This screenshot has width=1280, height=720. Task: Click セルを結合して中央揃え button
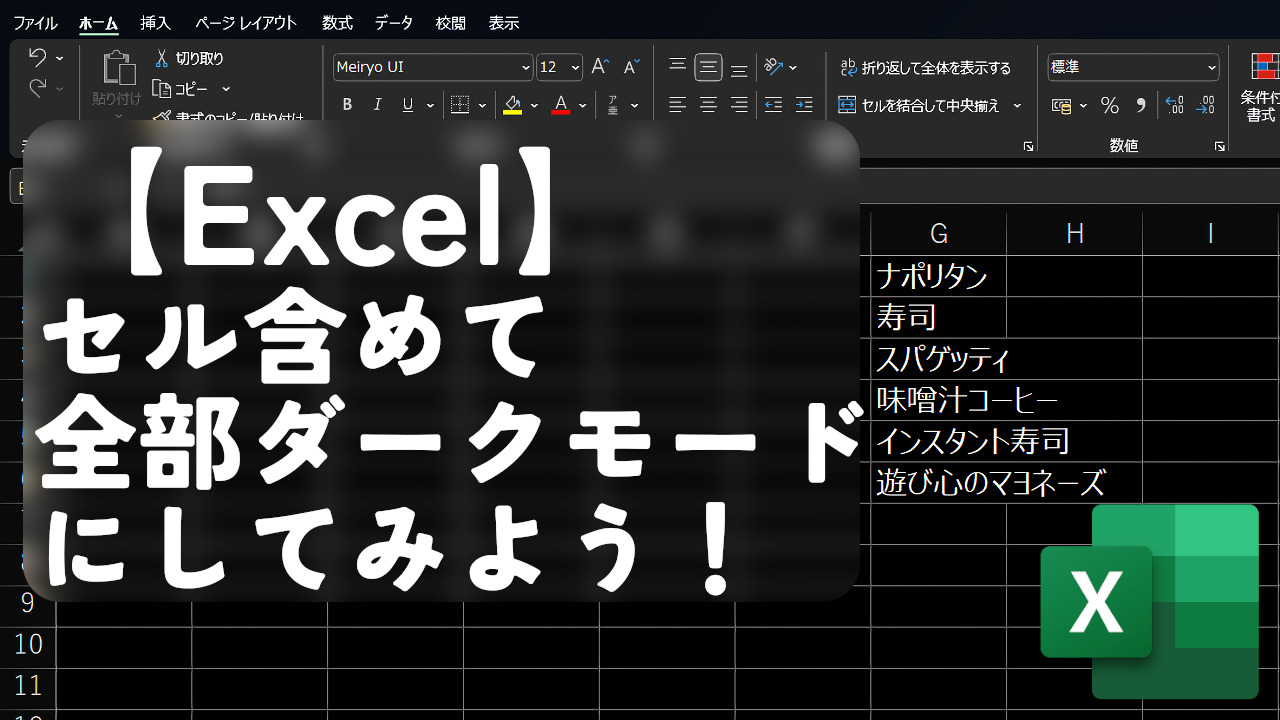coord(919,105)
